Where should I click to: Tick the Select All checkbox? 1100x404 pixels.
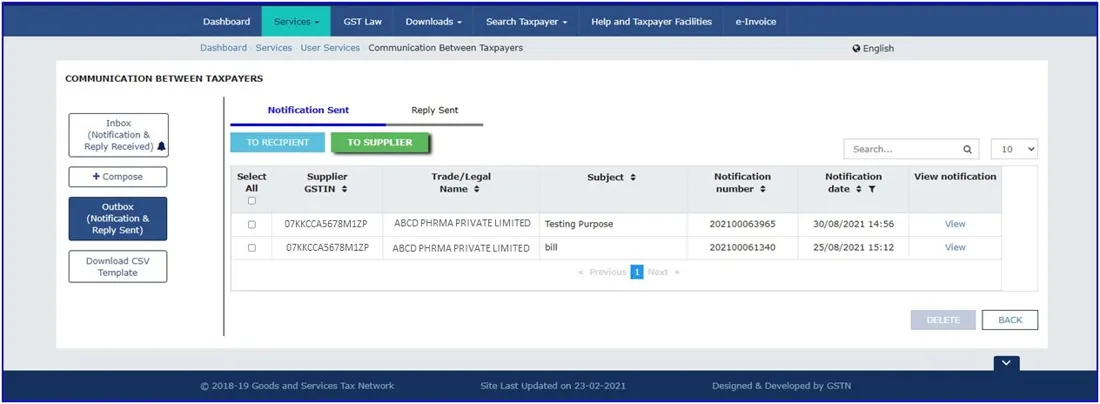coord(252,201)
